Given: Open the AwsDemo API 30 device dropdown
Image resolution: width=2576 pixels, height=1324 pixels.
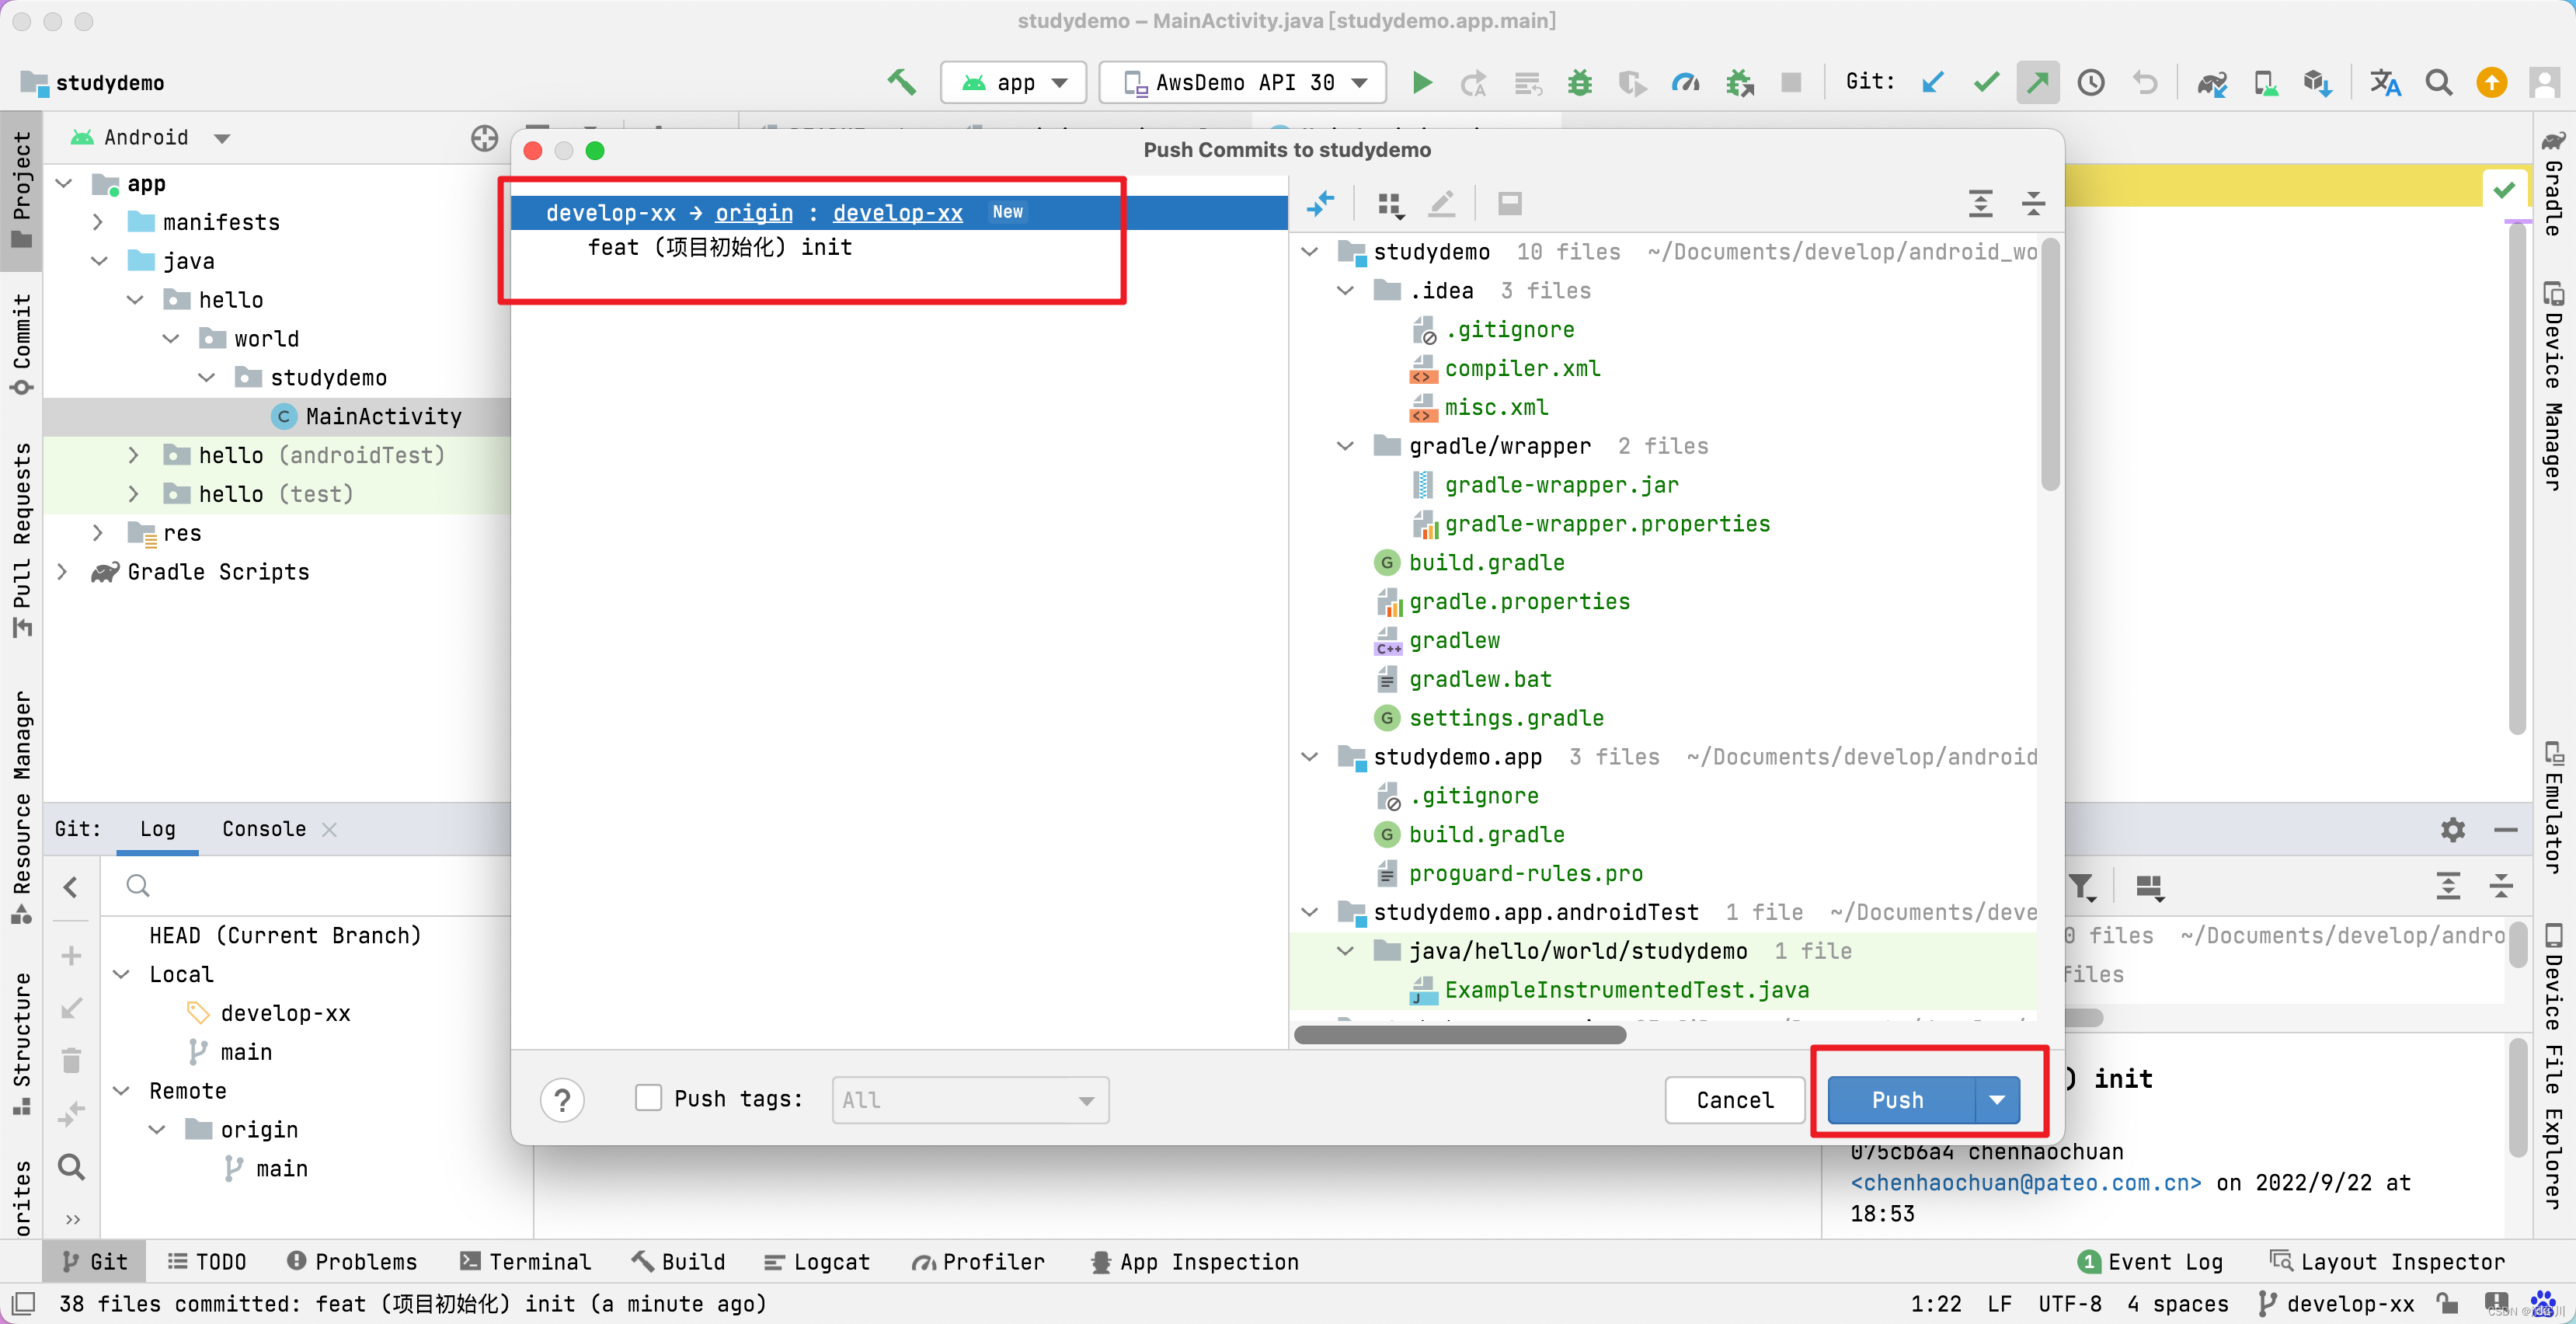Looking at the screenshot, I should (1243, 82).
